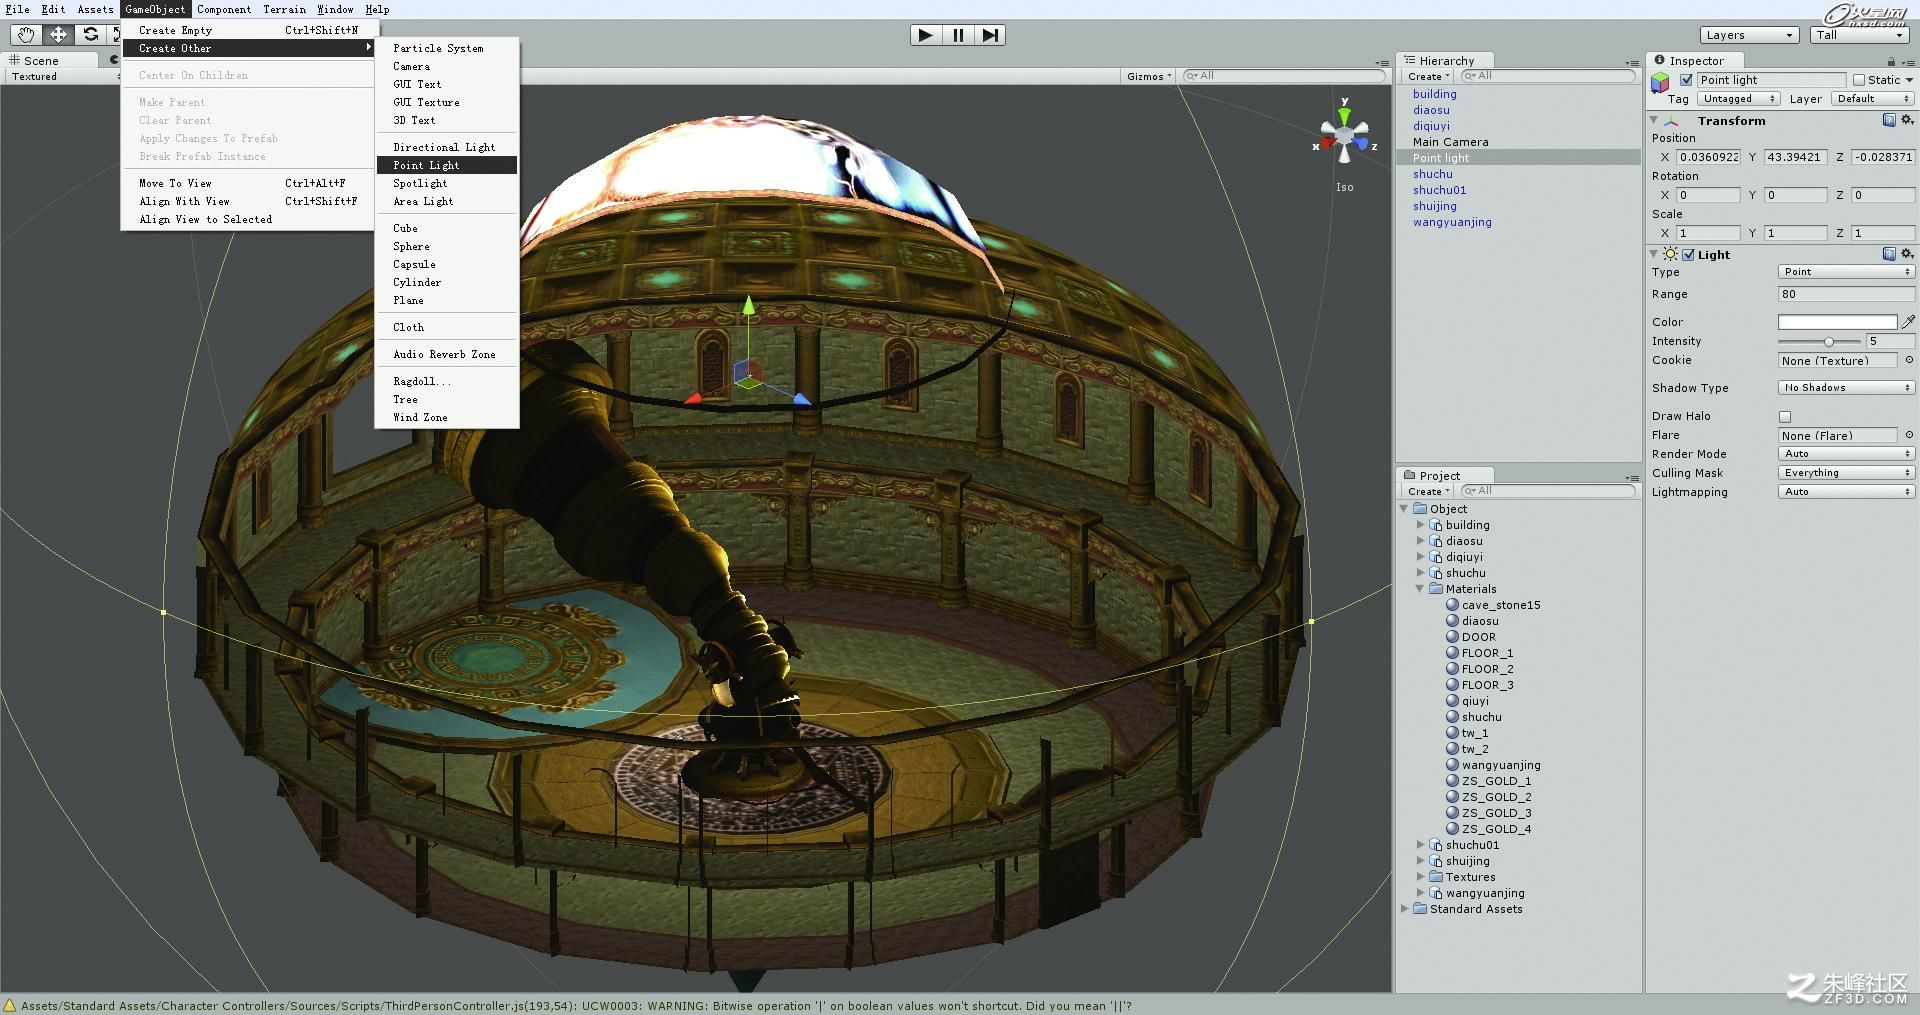This screenshot has width=1920, height=1015.
Task: Click the Inspector lock icon
Action: [1891, 61]
